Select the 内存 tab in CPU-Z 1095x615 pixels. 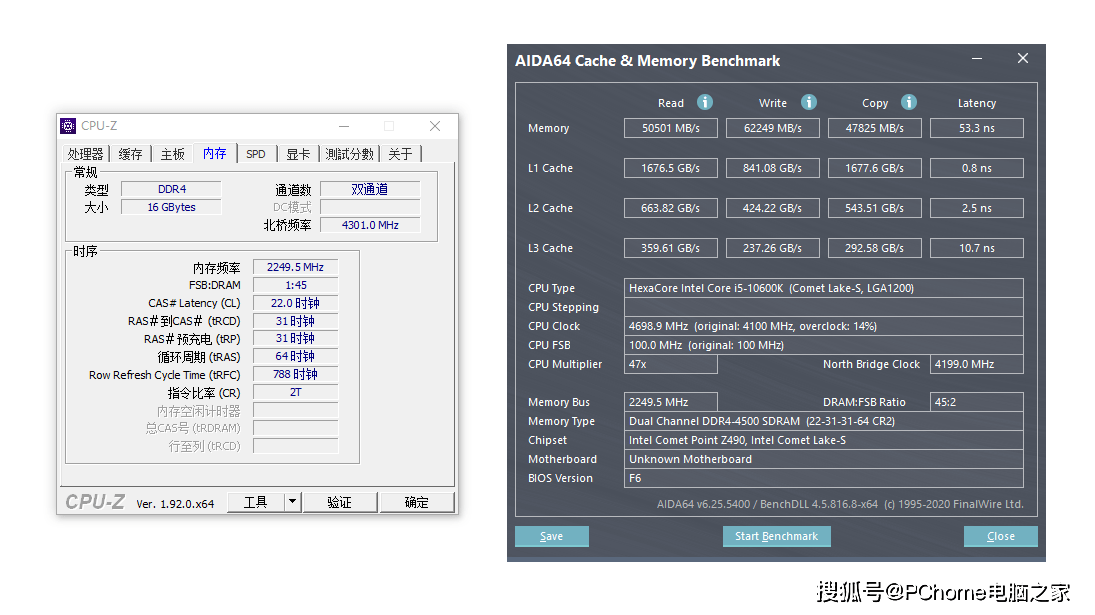point(214,153)
